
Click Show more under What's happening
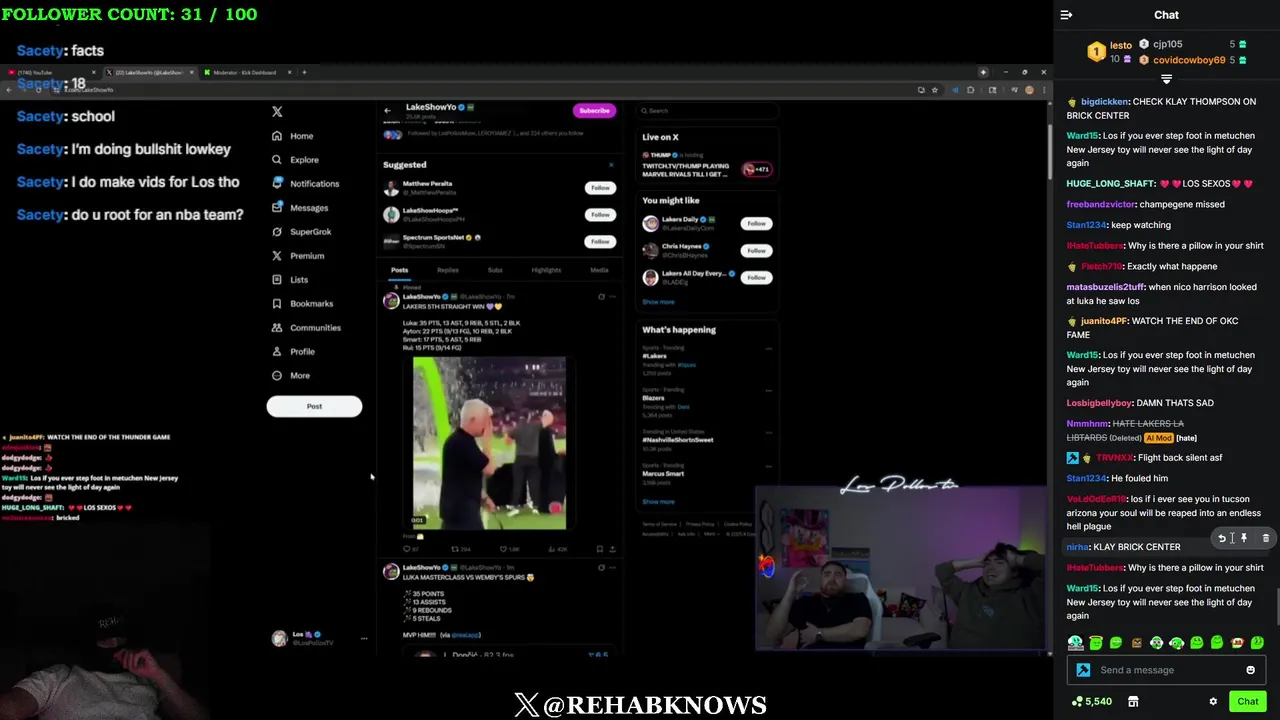pos(658,502)
